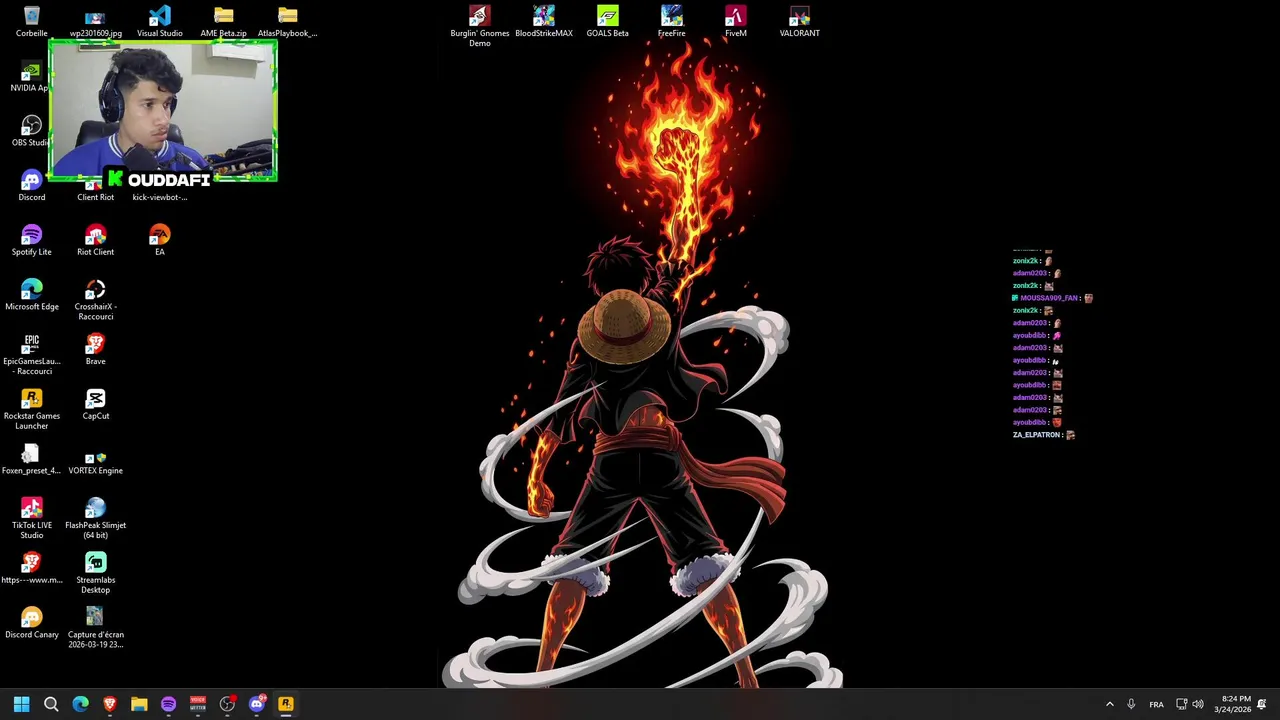Click the microphone tray icon
Viewport: 1280px width, 720px height.
click(1131, 704)
